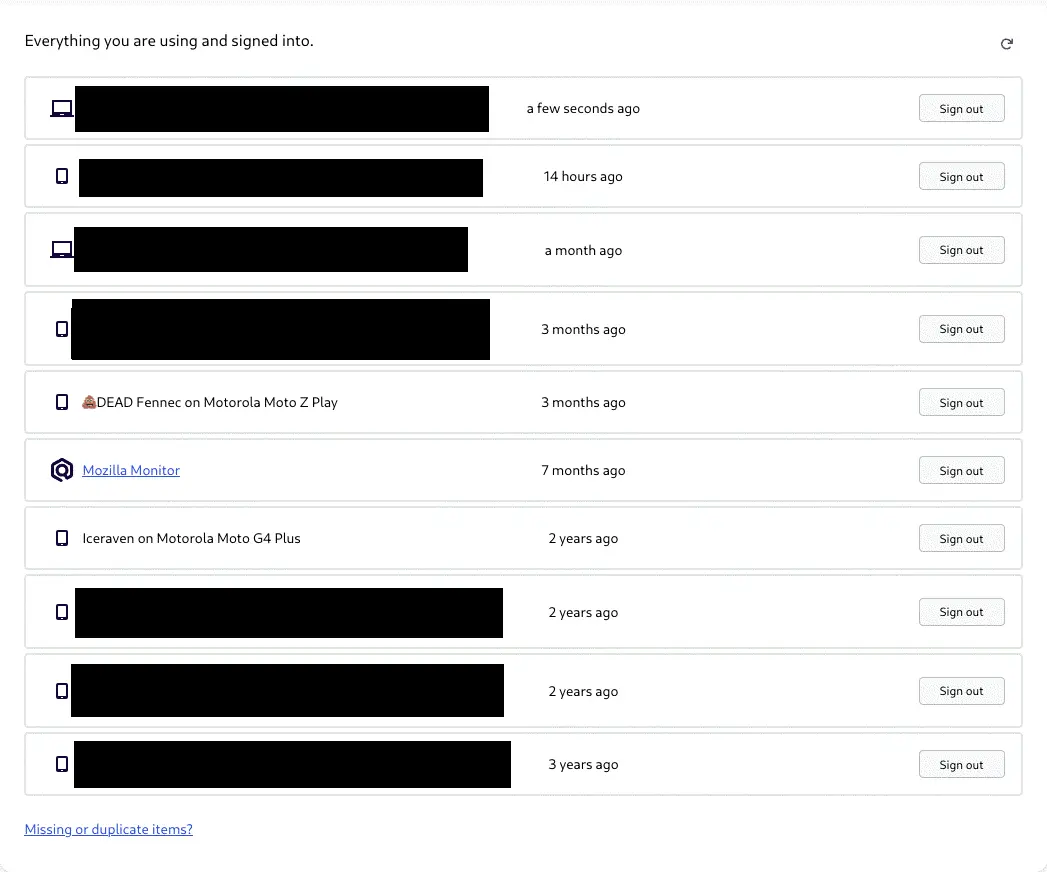The image size is (1047, 872).
Task: Sign out the device active a month ago
Action: coord(961,250)
